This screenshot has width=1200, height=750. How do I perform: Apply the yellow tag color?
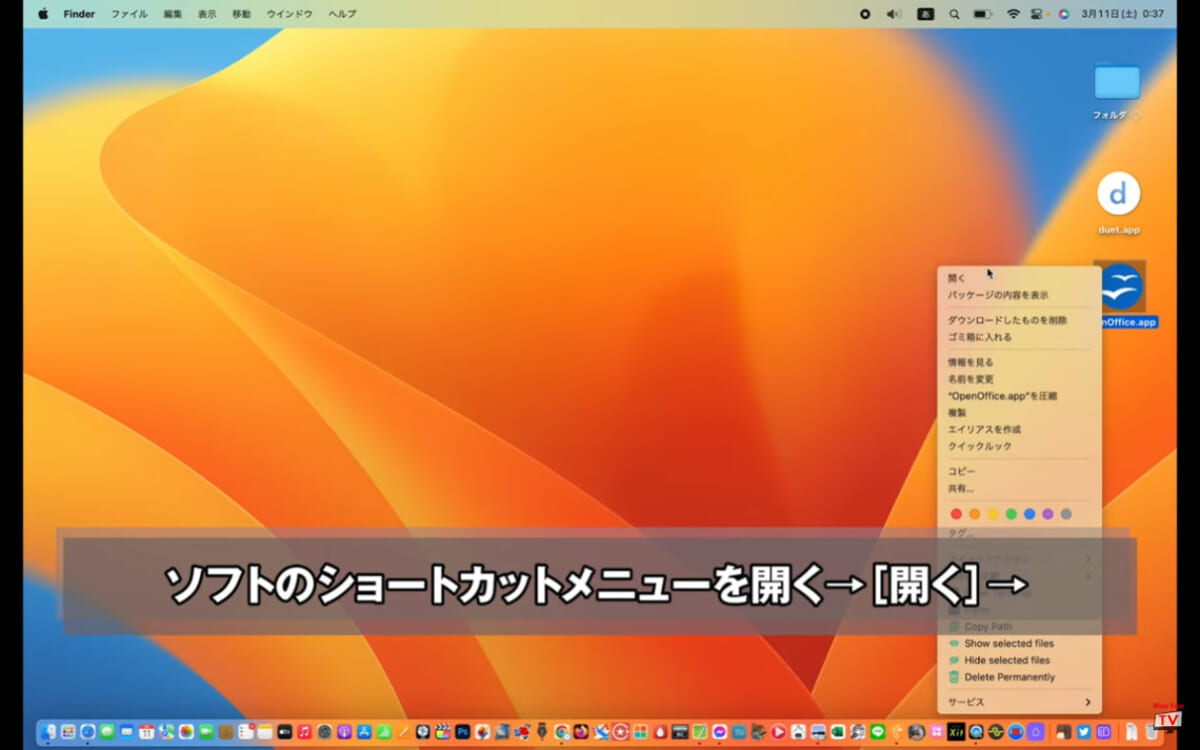click(993, 514)
